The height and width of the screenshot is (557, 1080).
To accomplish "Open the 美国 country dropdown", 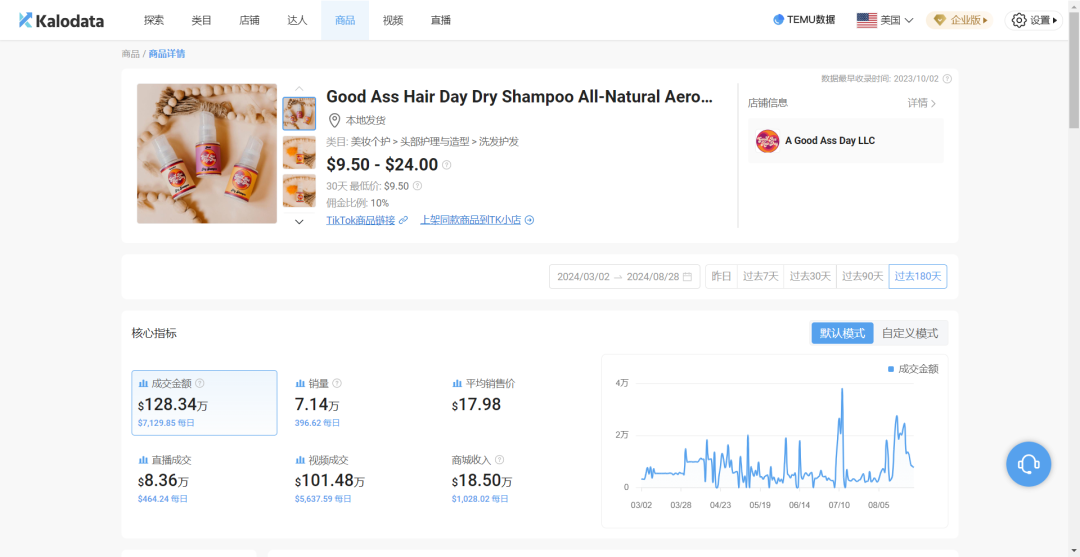I will point(885,20).
